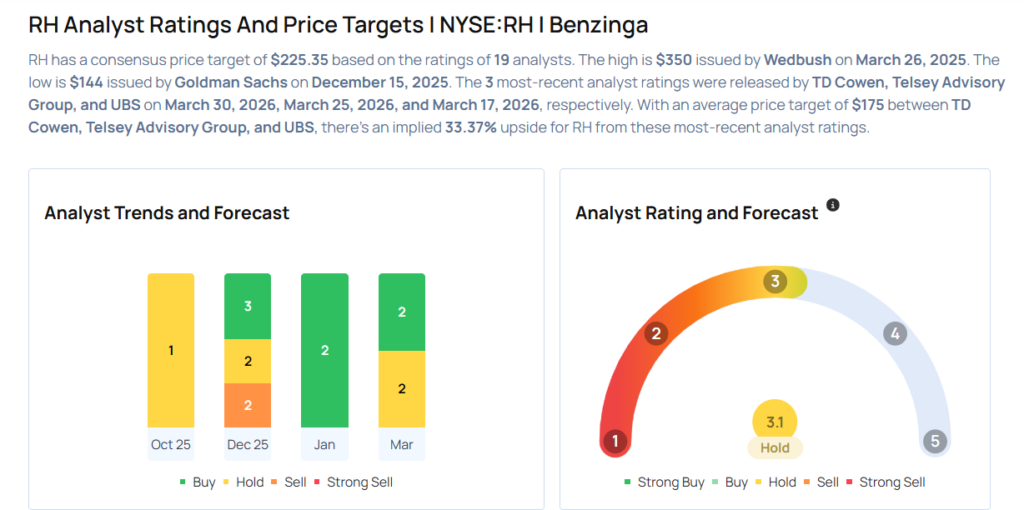This screenshot has height=510, width=1024.
Task: Toggle Buy series in trends legend
Action: (197, 482)
